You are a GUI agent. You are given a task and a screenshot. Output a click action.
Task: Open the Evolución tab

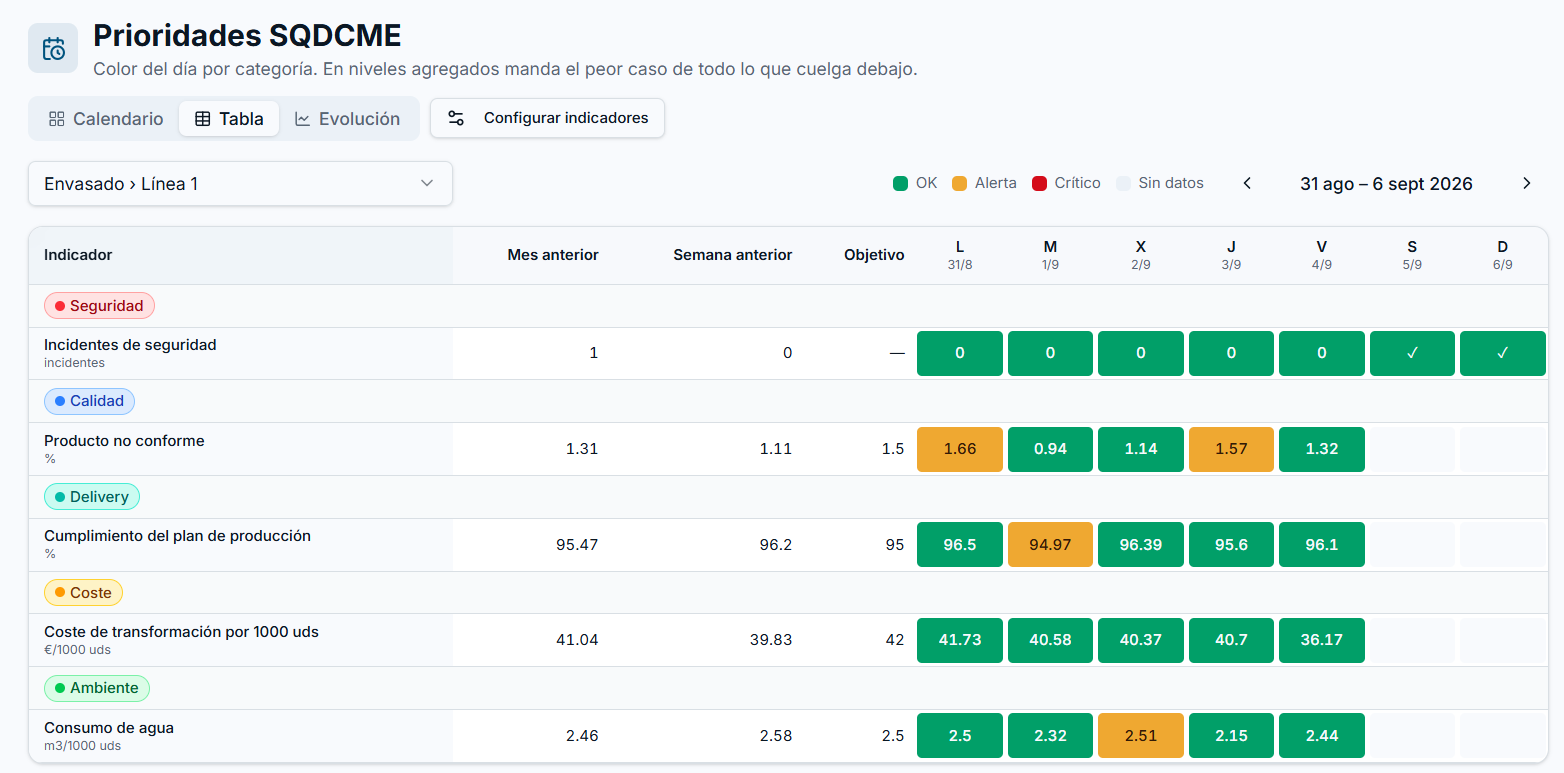tap(347, 119)
